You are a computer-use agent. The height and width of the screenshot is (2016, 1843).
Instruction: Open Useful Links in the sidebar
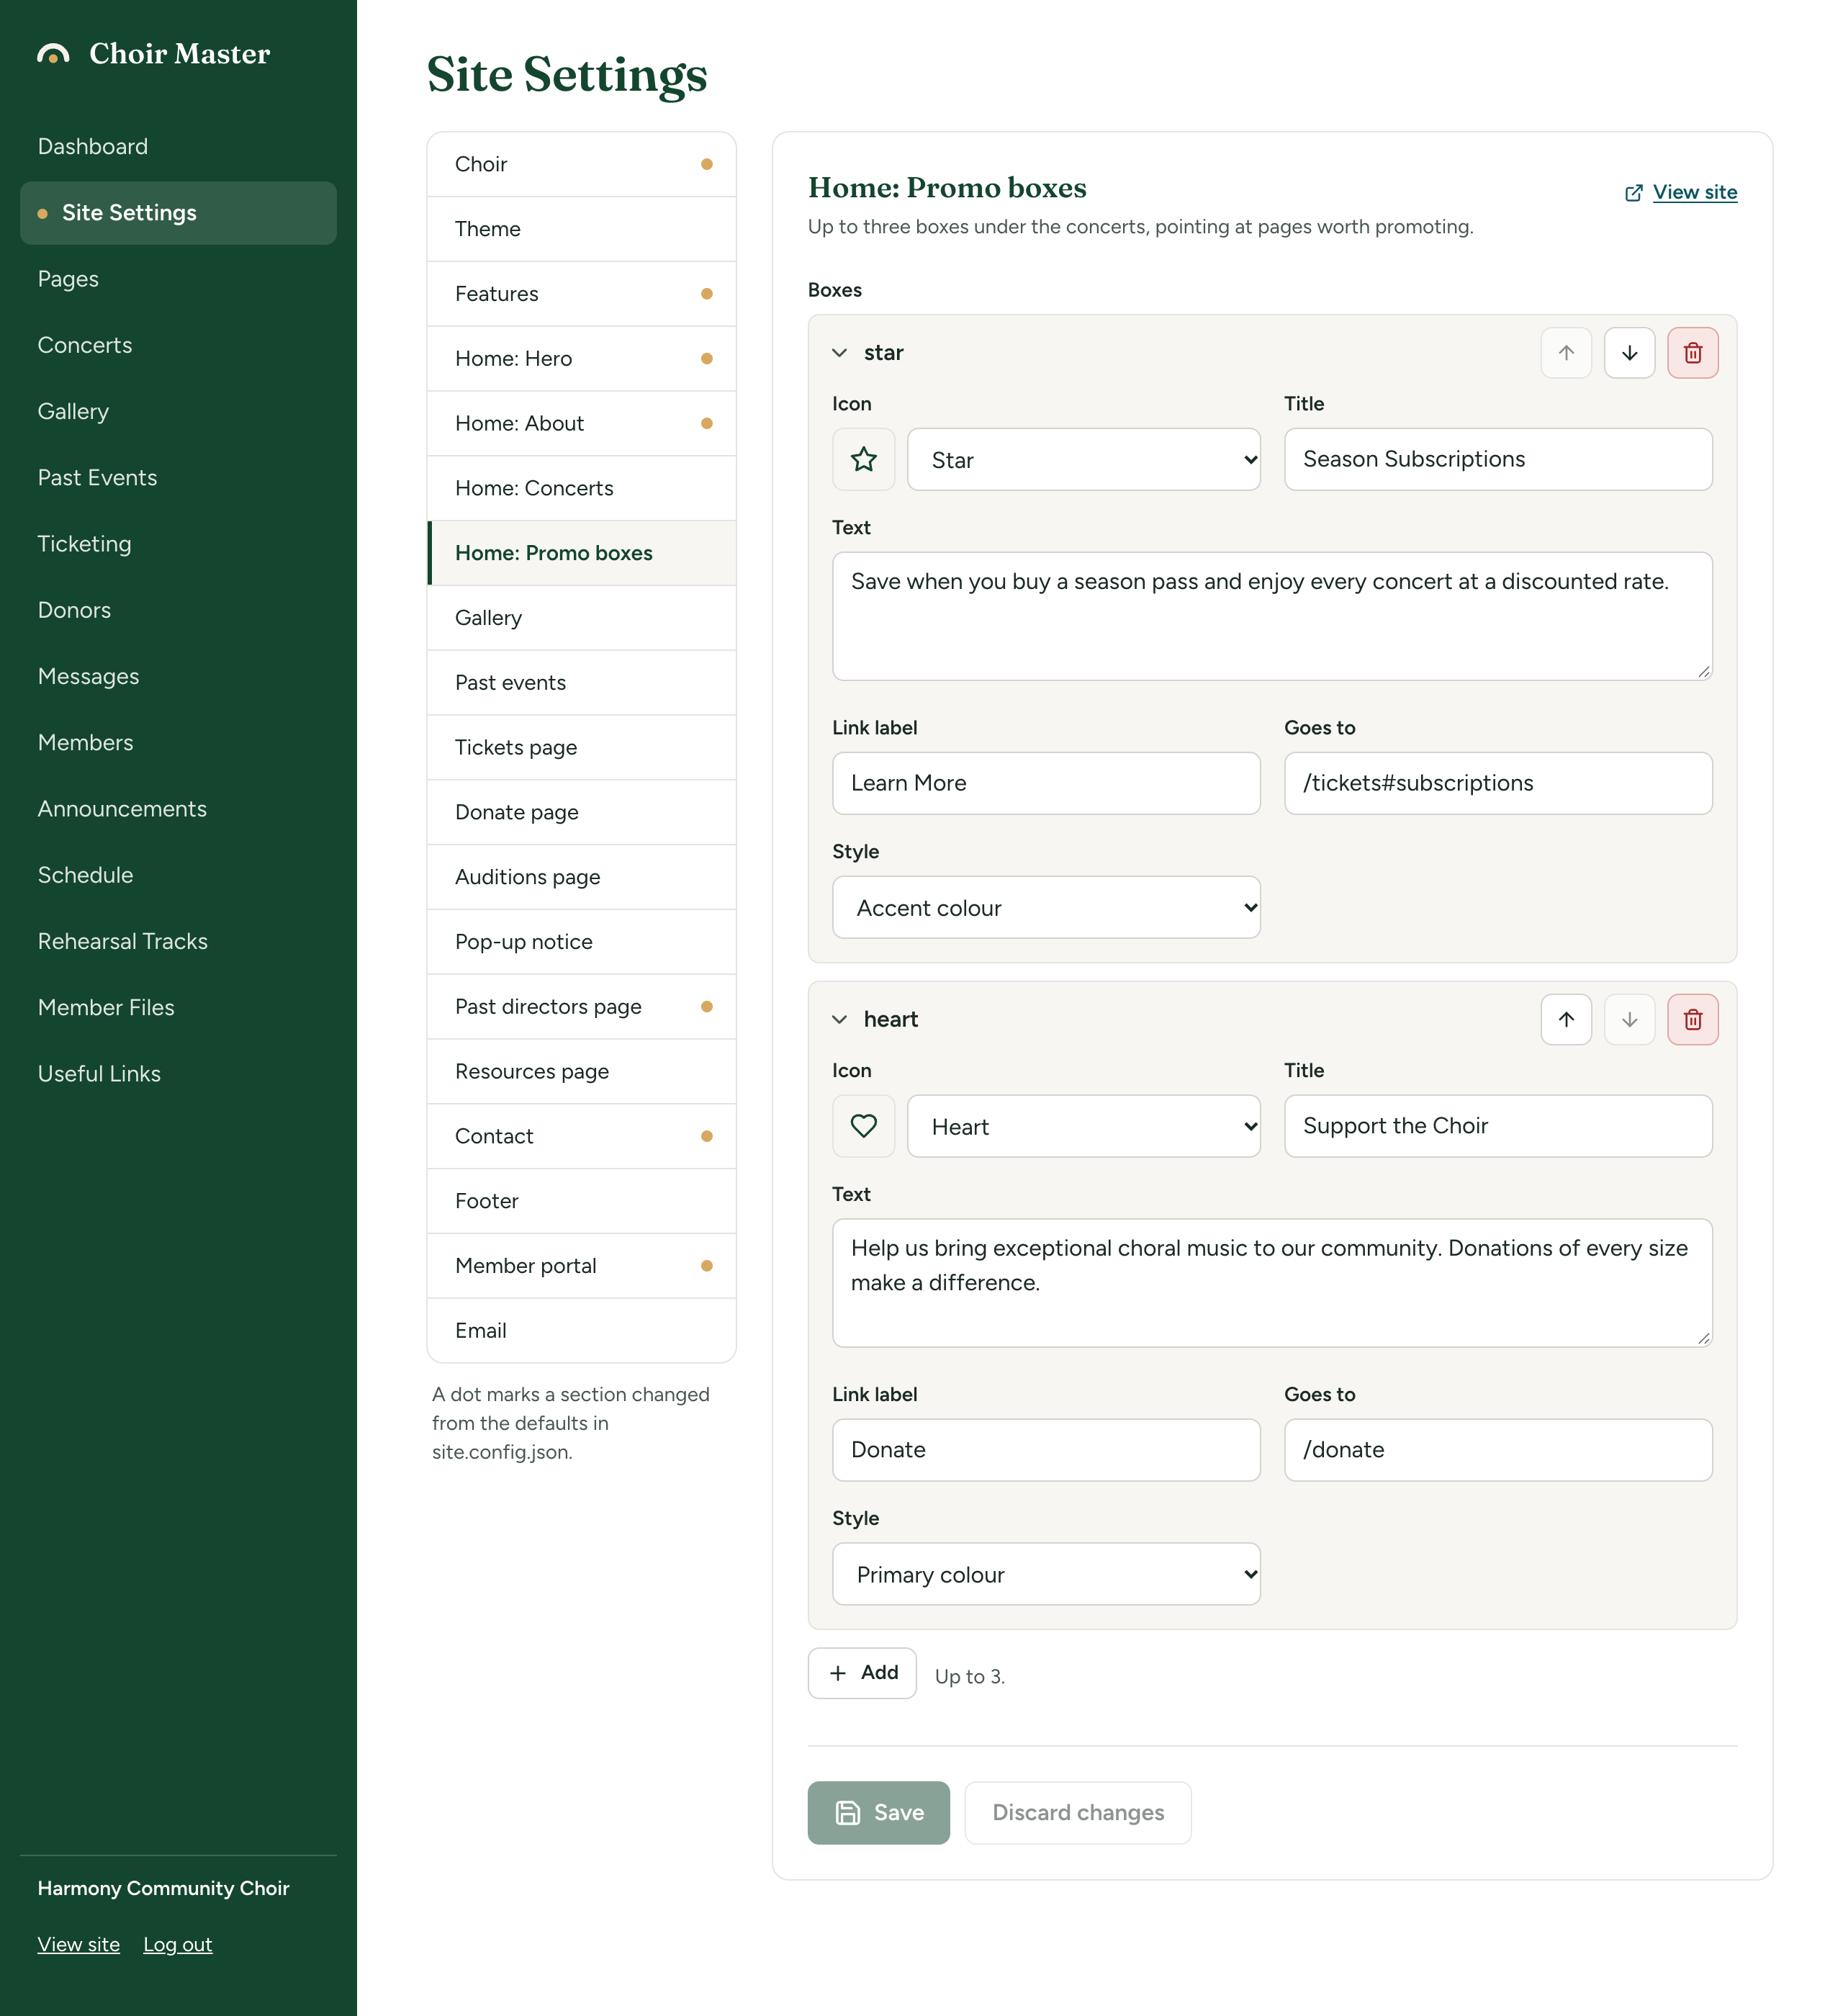click(x=178, y=1074)
